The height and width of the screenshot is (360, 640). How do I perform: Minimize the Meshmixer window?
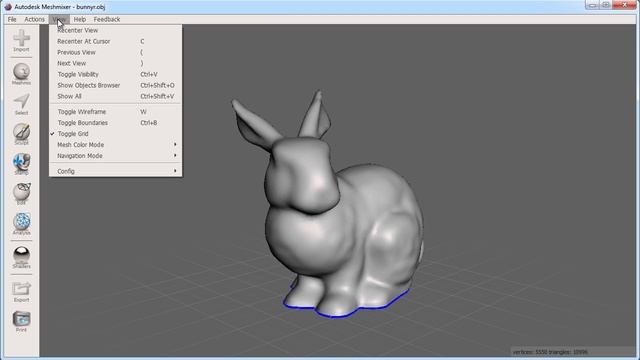592,5
